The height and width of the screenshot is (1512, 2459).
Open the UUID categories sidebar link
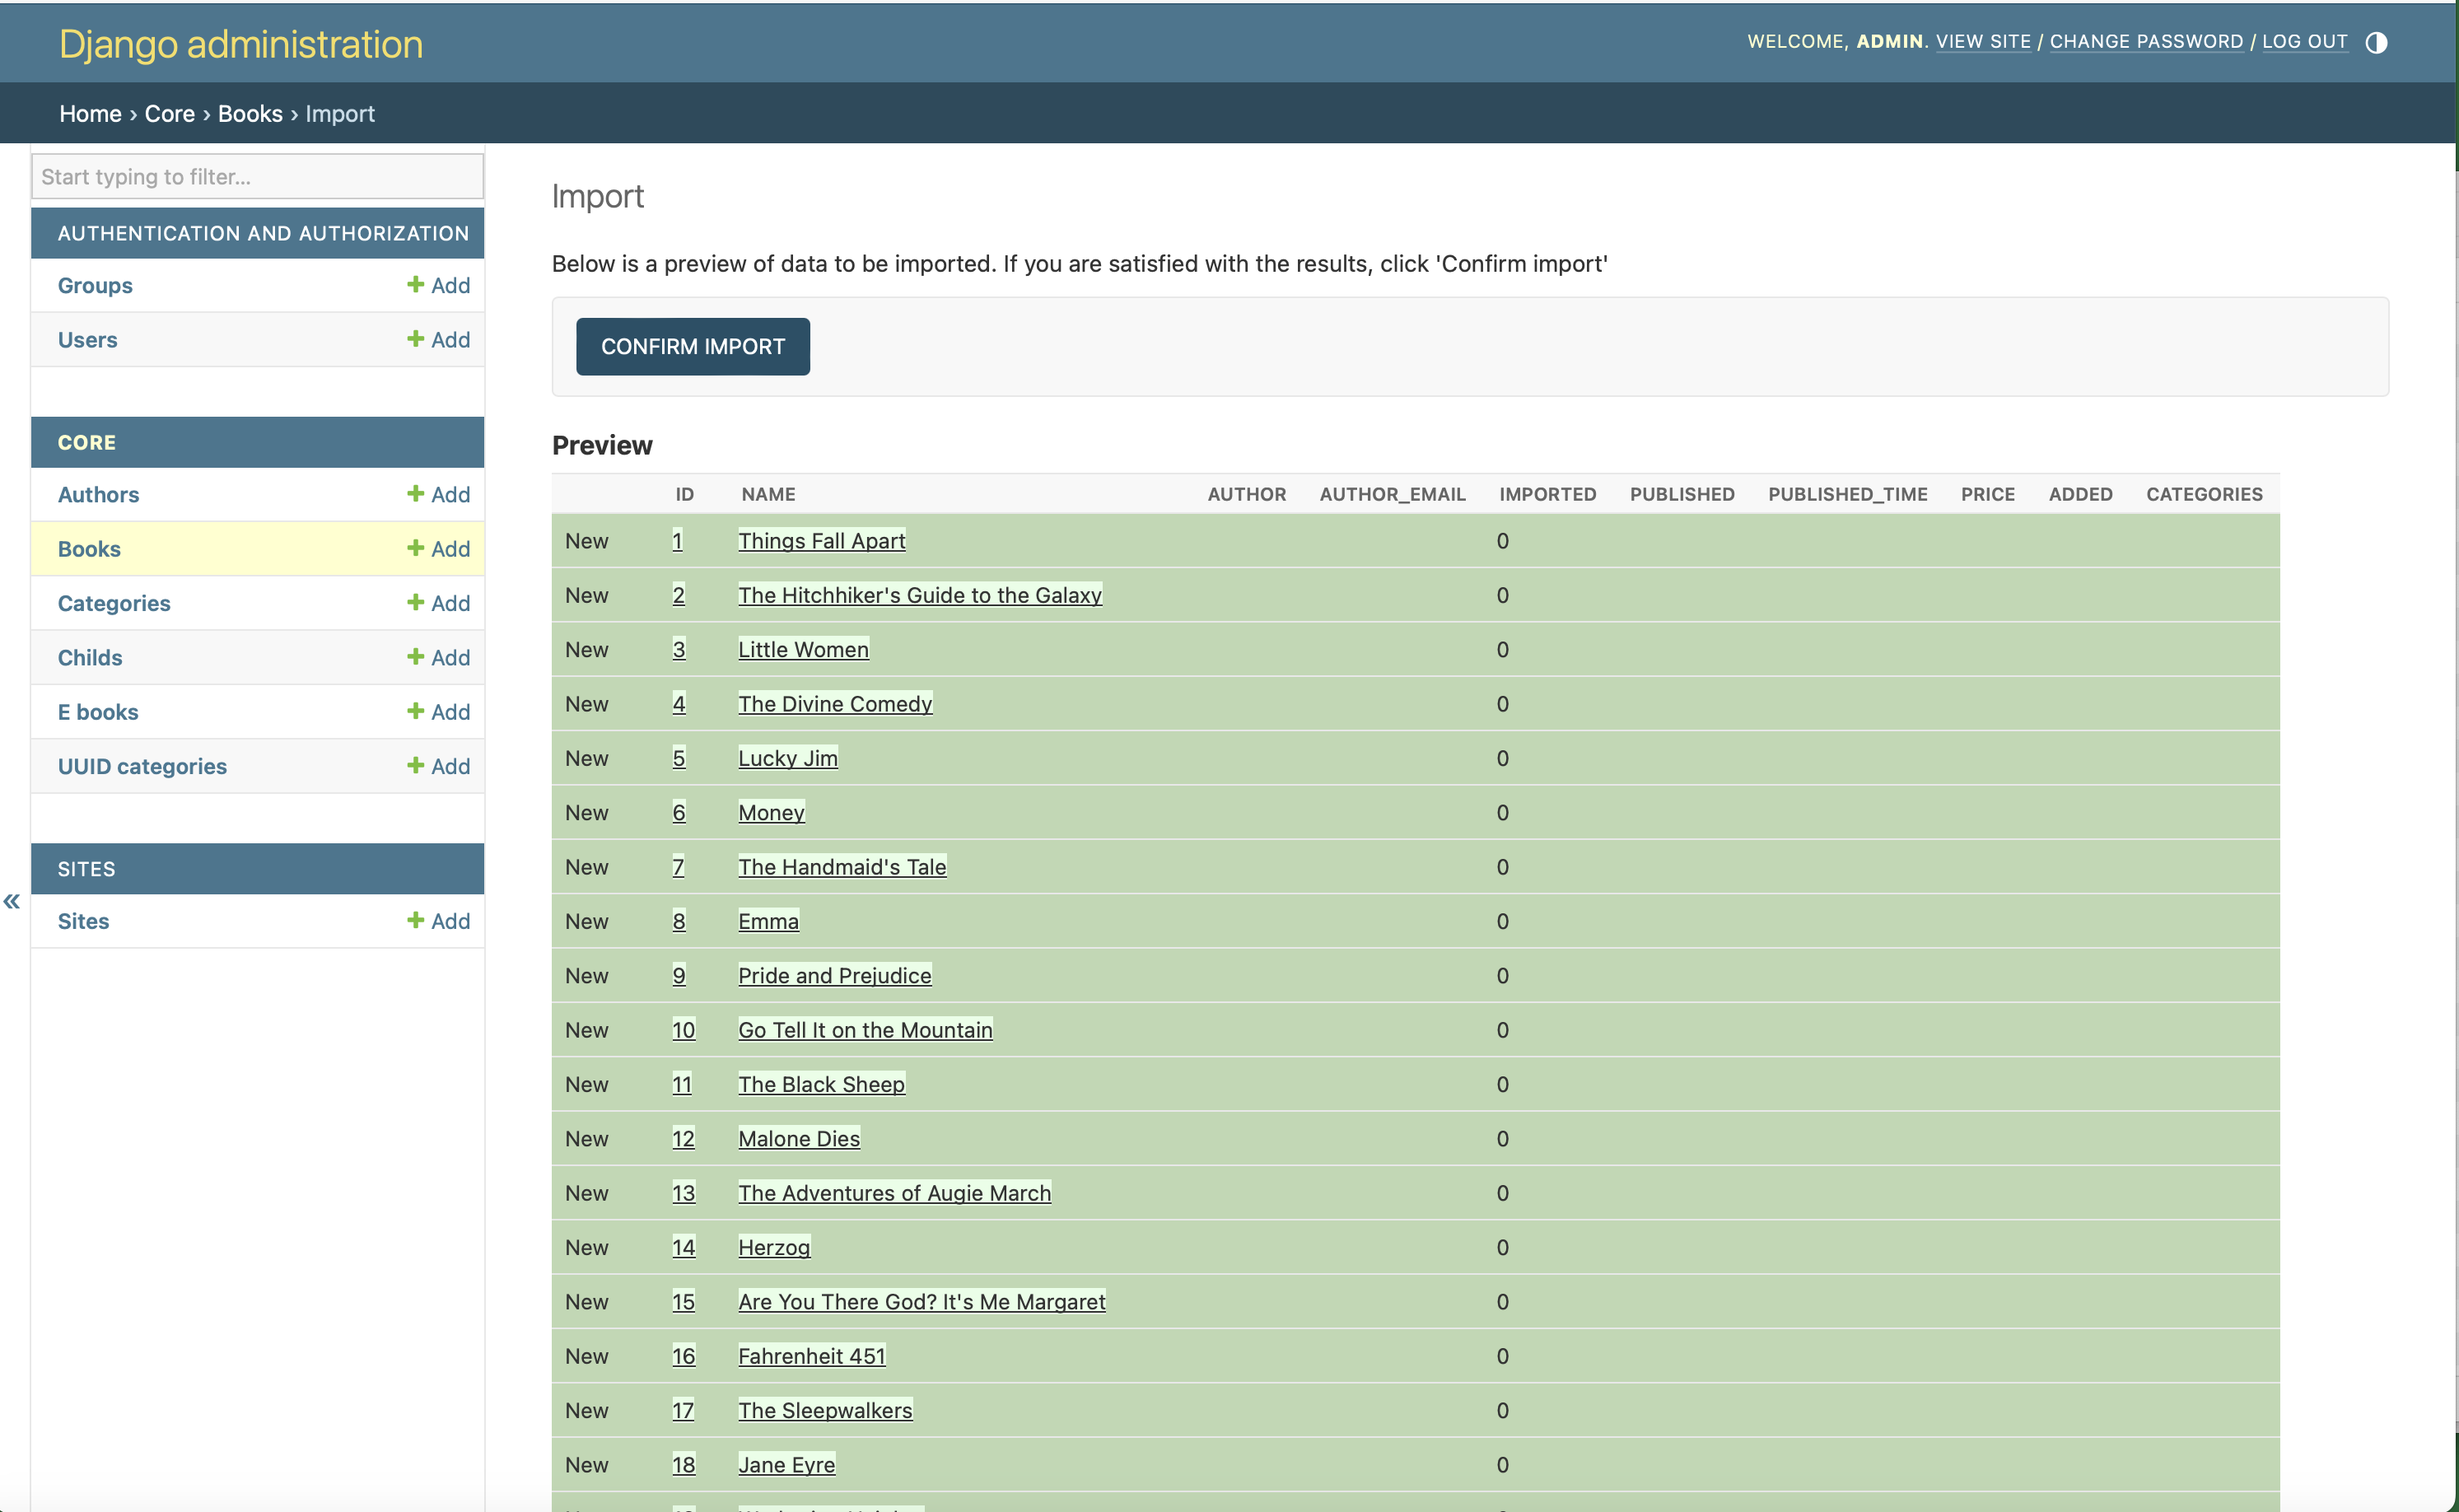coord(142,766)
